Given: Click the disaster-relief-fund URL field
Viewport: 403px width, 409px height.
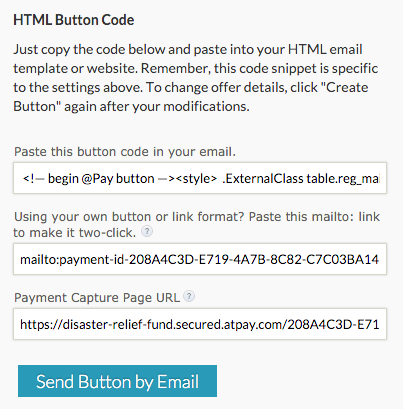Looking at the screenshot, I should tap(200, 324).
